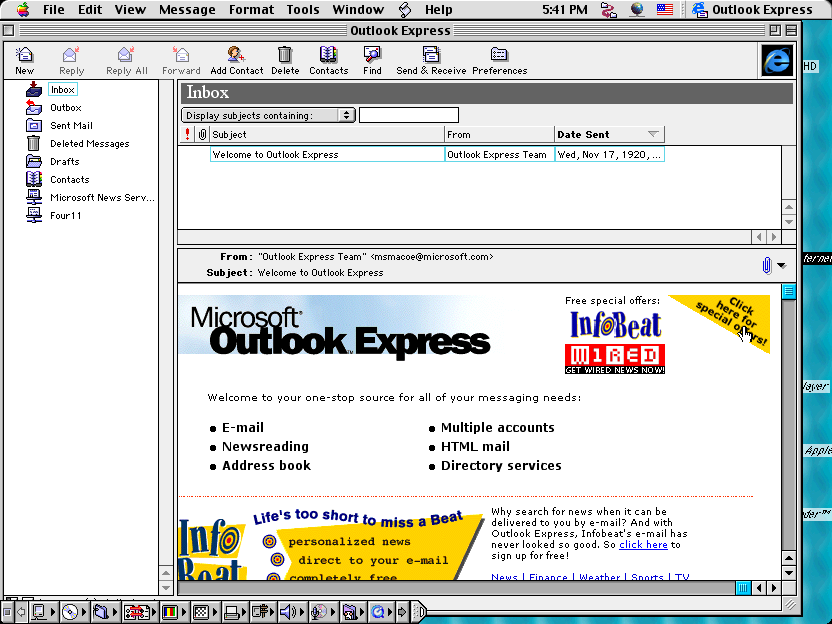This screenshot has height=624, width=832.
Task: Select the Four11 directory service
Action: [65, 216]
